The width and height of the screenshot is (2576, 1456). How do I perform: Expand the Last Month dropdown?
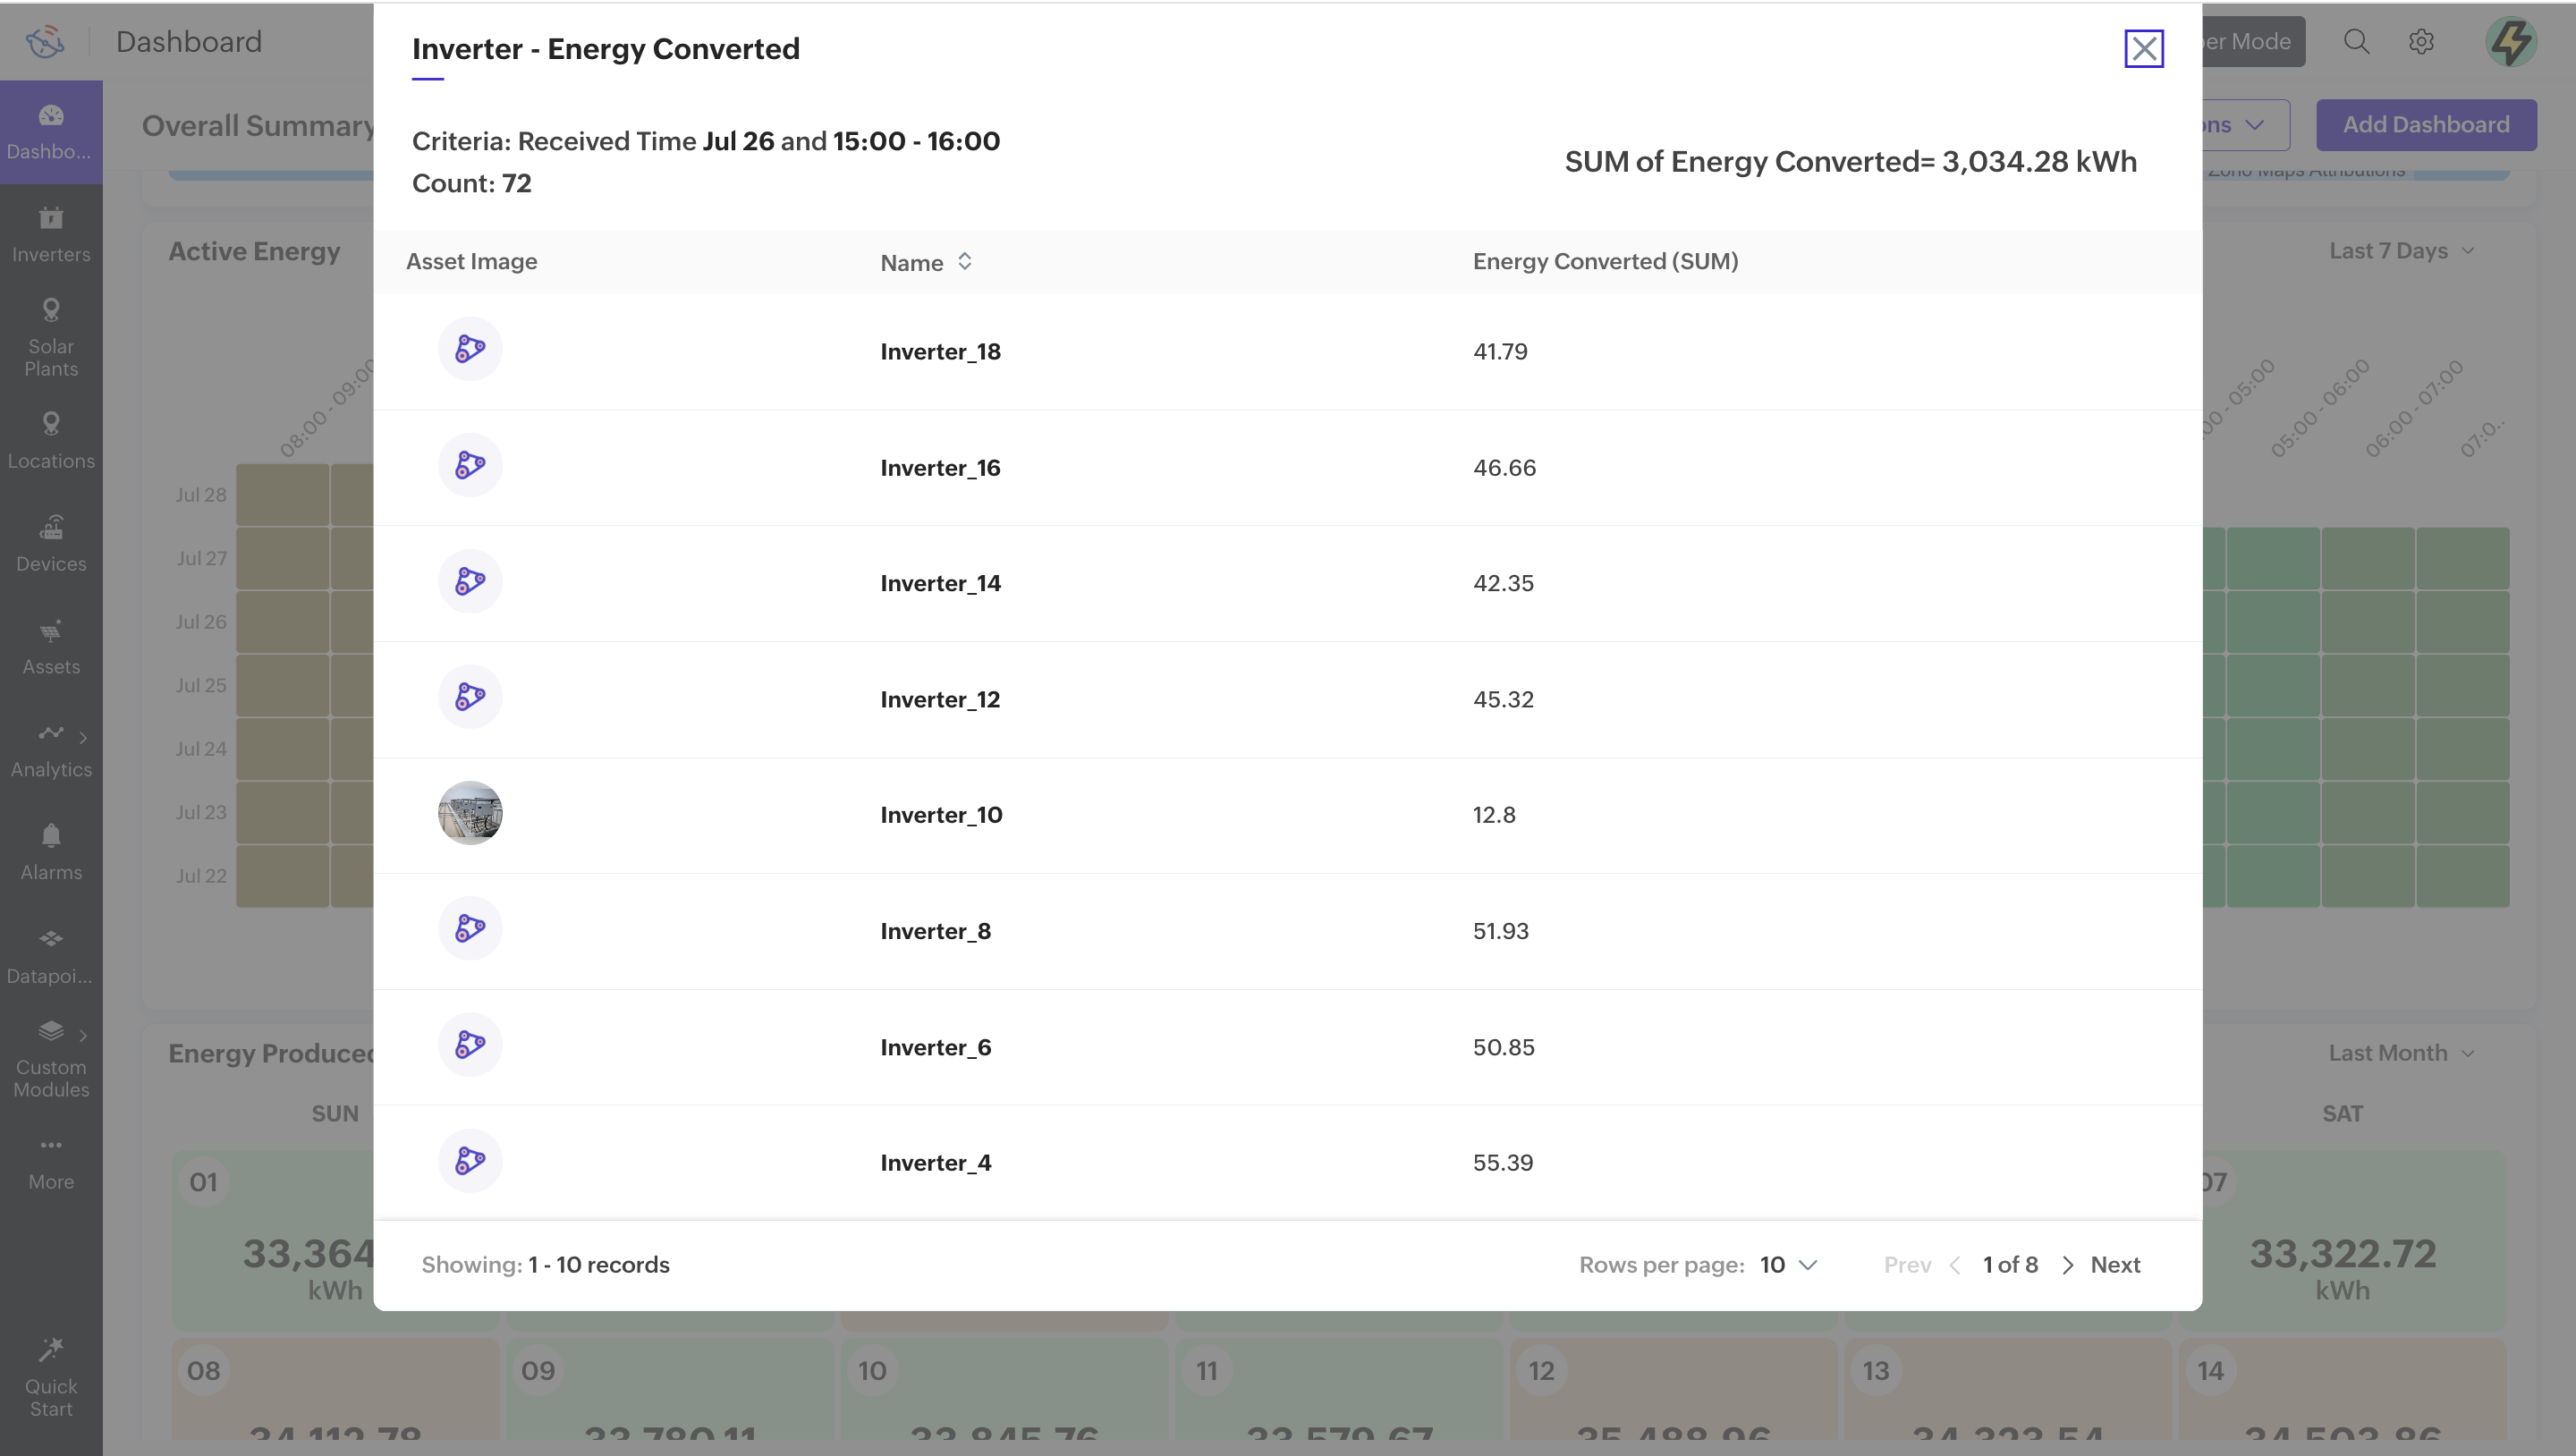click(x=2400, y=1053)
